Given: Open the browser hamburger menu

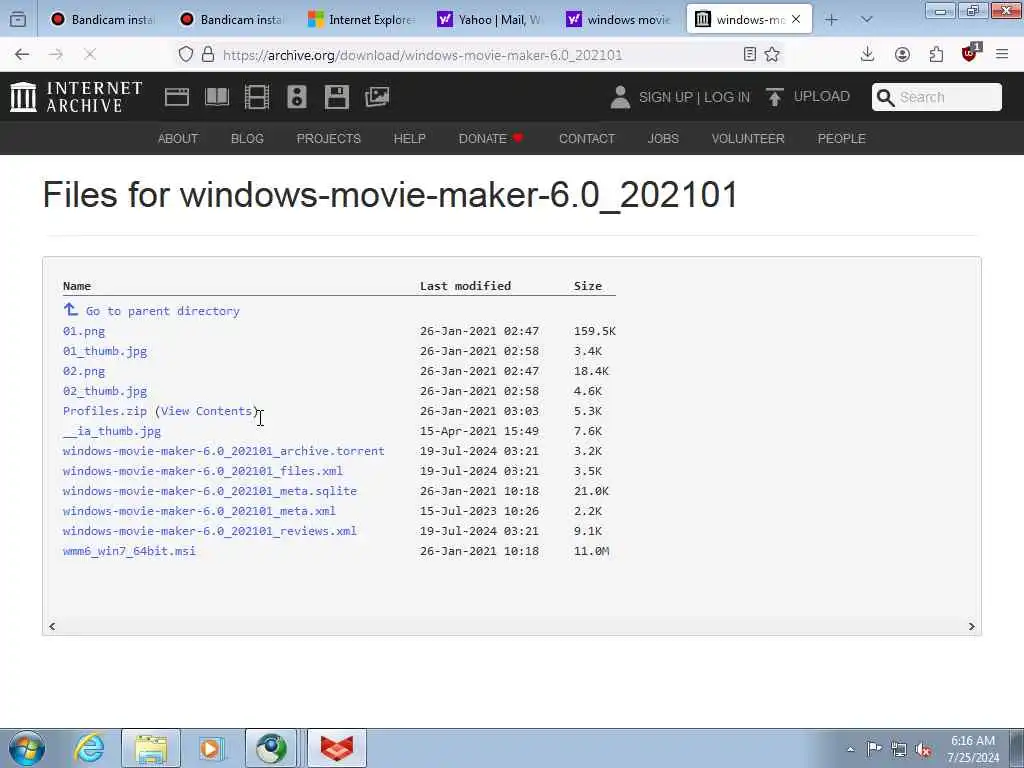Looking at the screenshot, I should pos(1002,55).
